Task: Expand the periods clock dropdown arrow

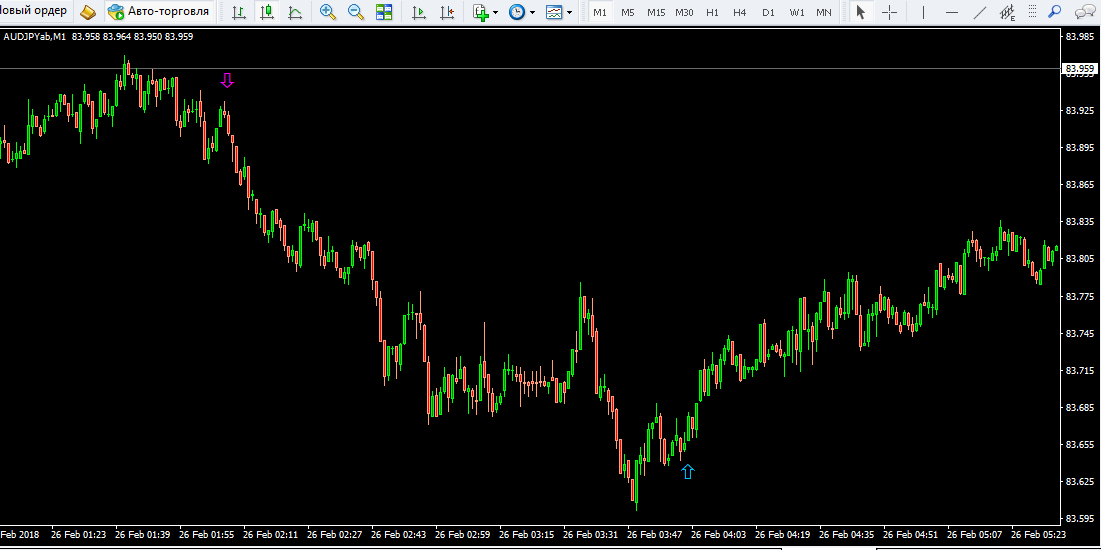Action: pos(532,13)
